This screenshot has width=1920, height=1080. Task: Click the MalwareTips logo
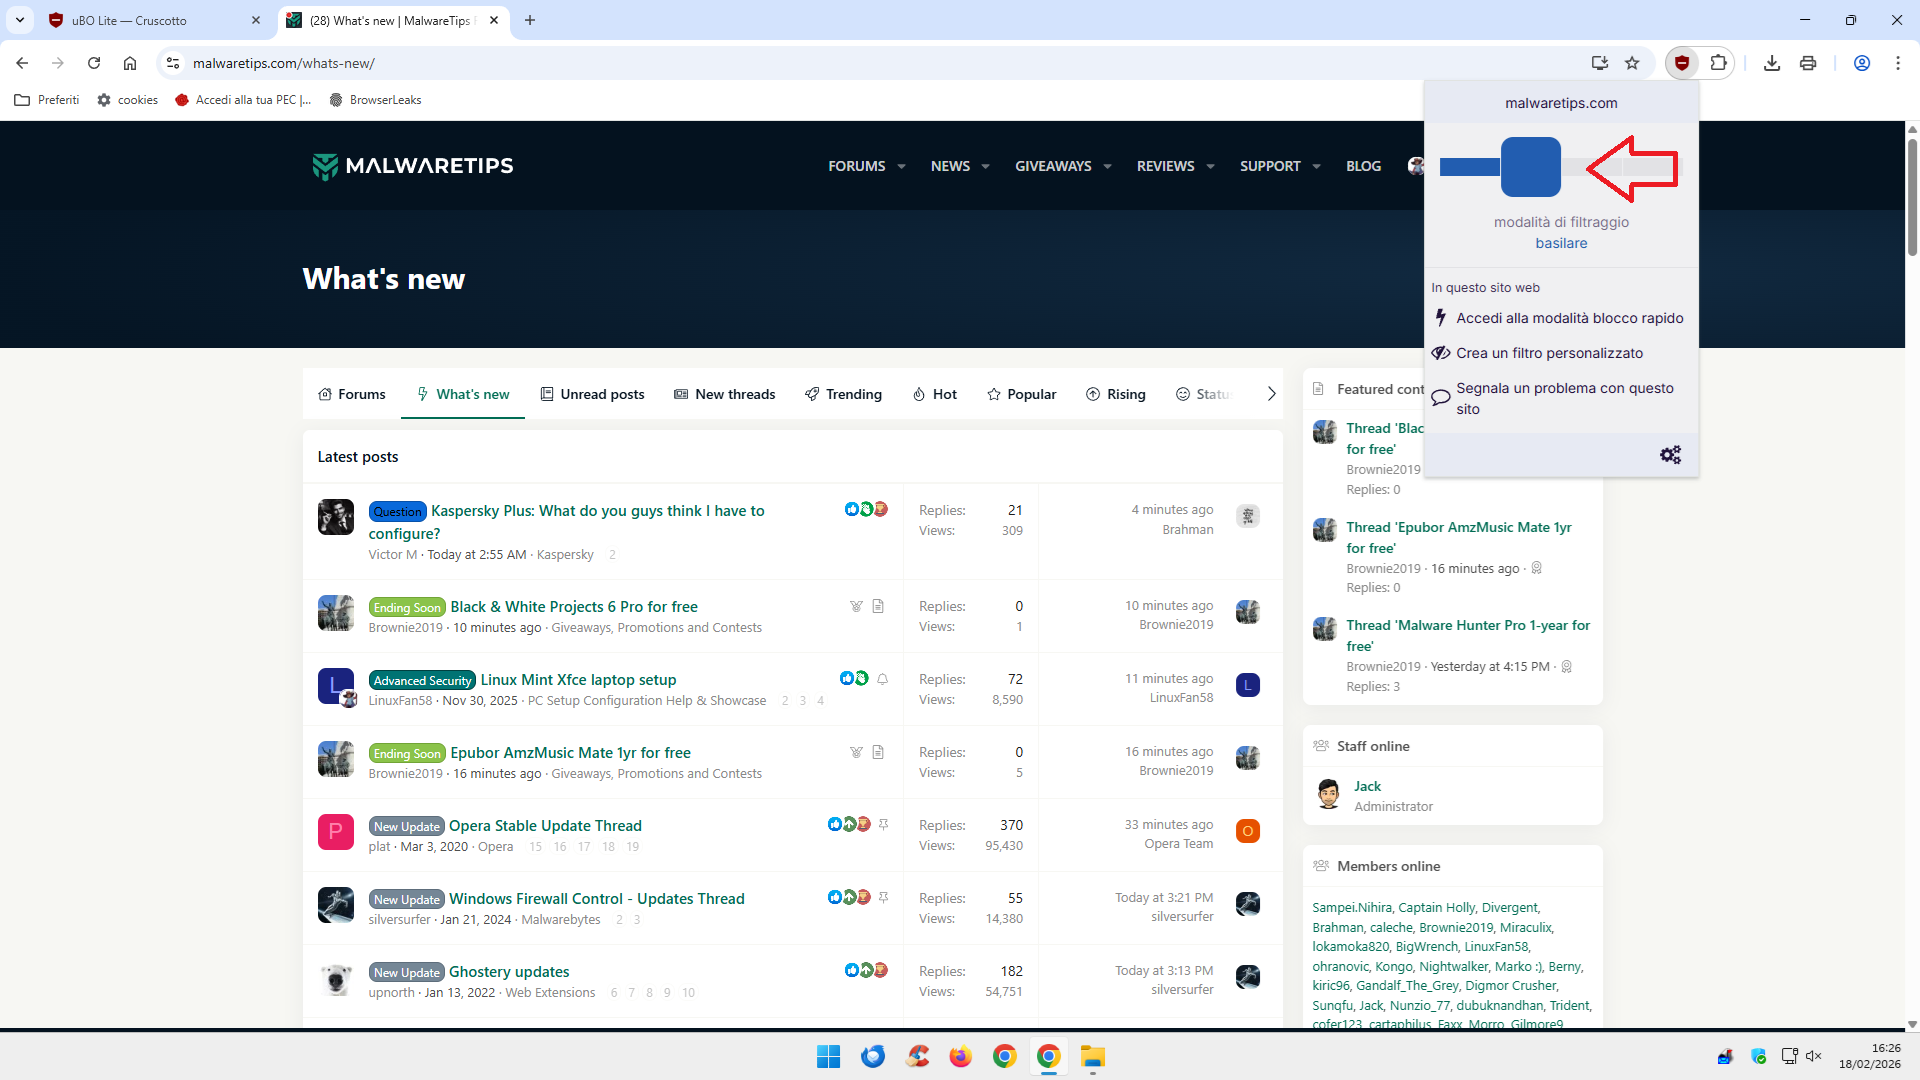pos(413,166)
